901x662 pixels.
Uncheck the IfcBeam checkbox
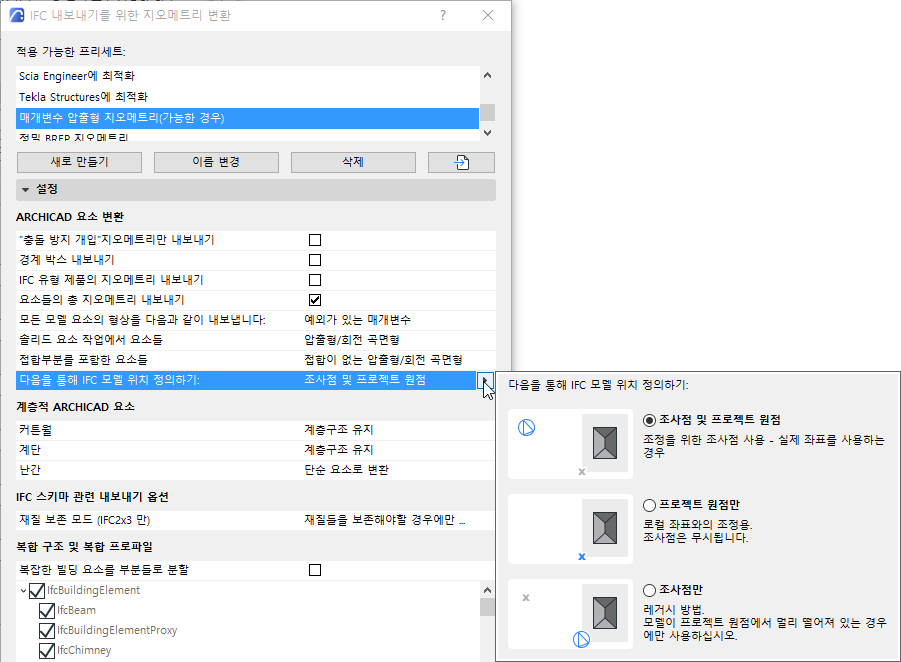(47, 611)
